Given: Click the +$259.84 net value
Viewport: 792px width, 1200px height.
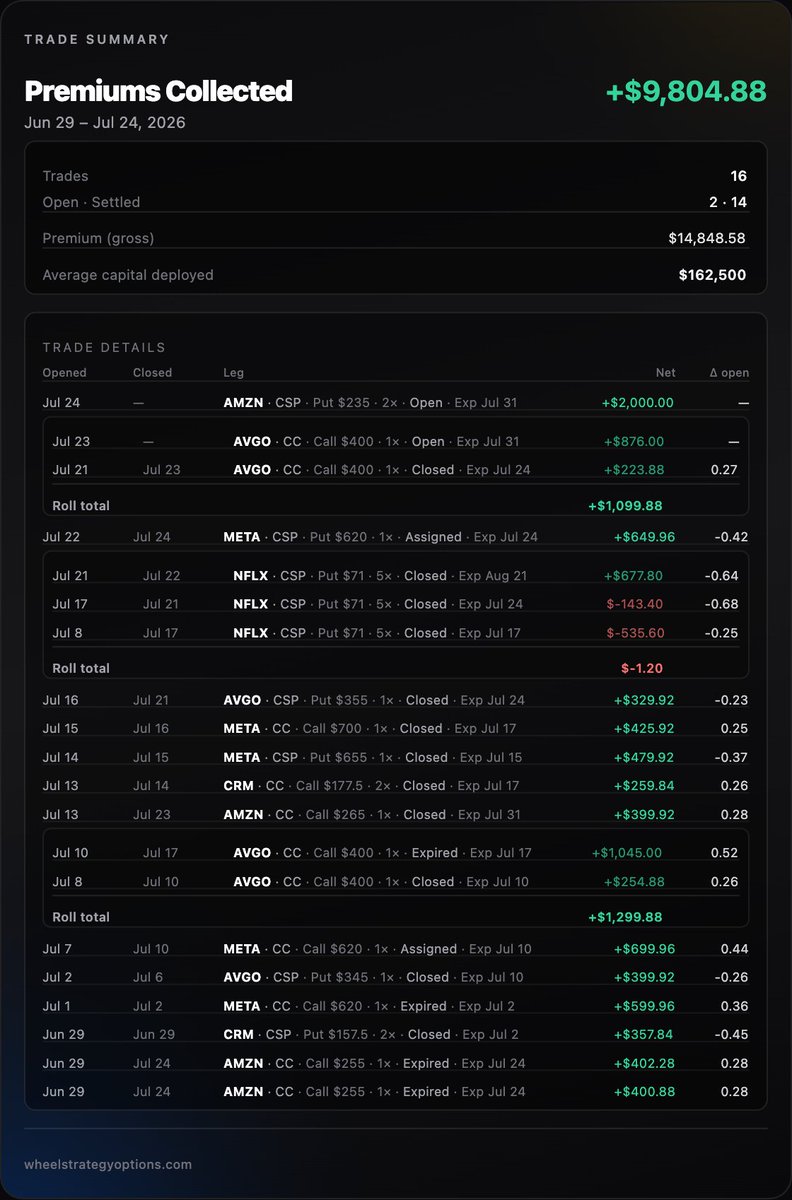Looking at the screenshot, I should (x=644, y=786).
